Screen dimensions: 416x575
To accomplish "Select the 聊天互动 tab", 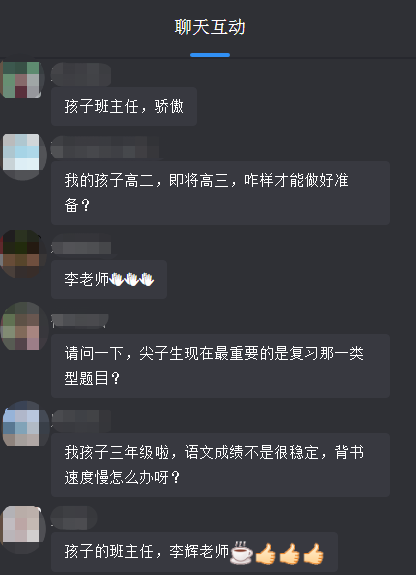I will (210, 28).
